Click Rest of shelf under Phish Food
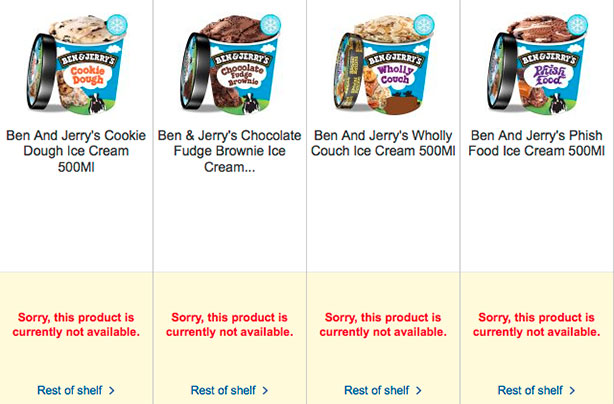The width and height of the screenshot is (614, 404). click(530, 390)
